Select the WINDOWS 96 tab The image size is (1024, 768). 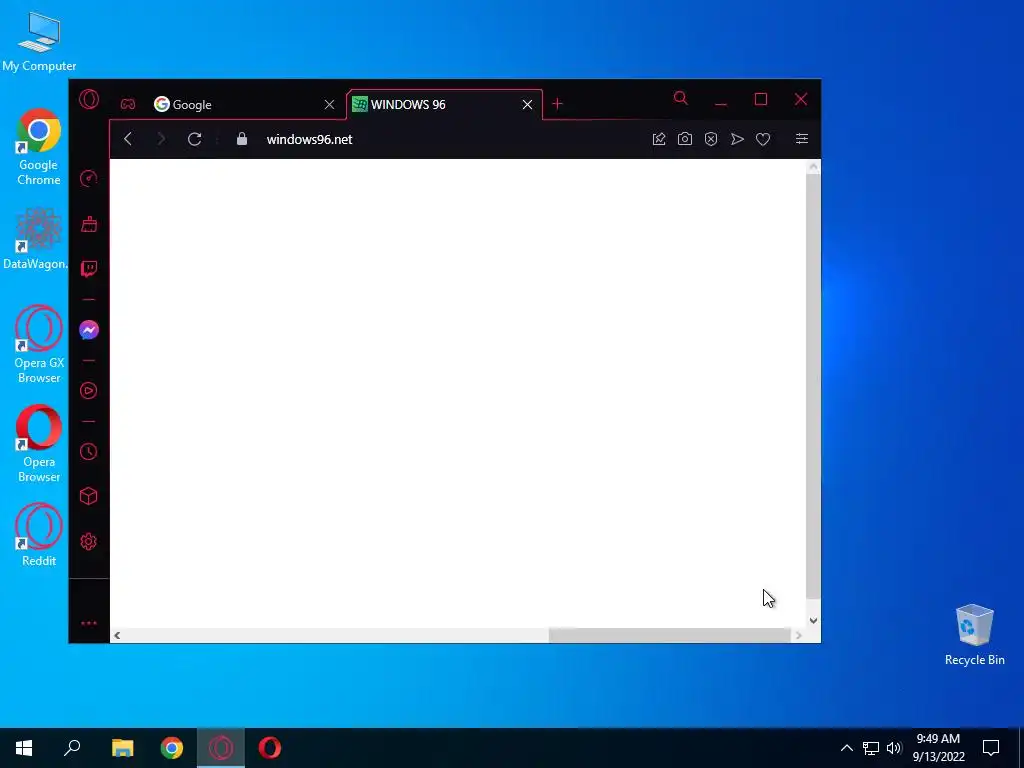pyautogui.click(x=444, y=104)
